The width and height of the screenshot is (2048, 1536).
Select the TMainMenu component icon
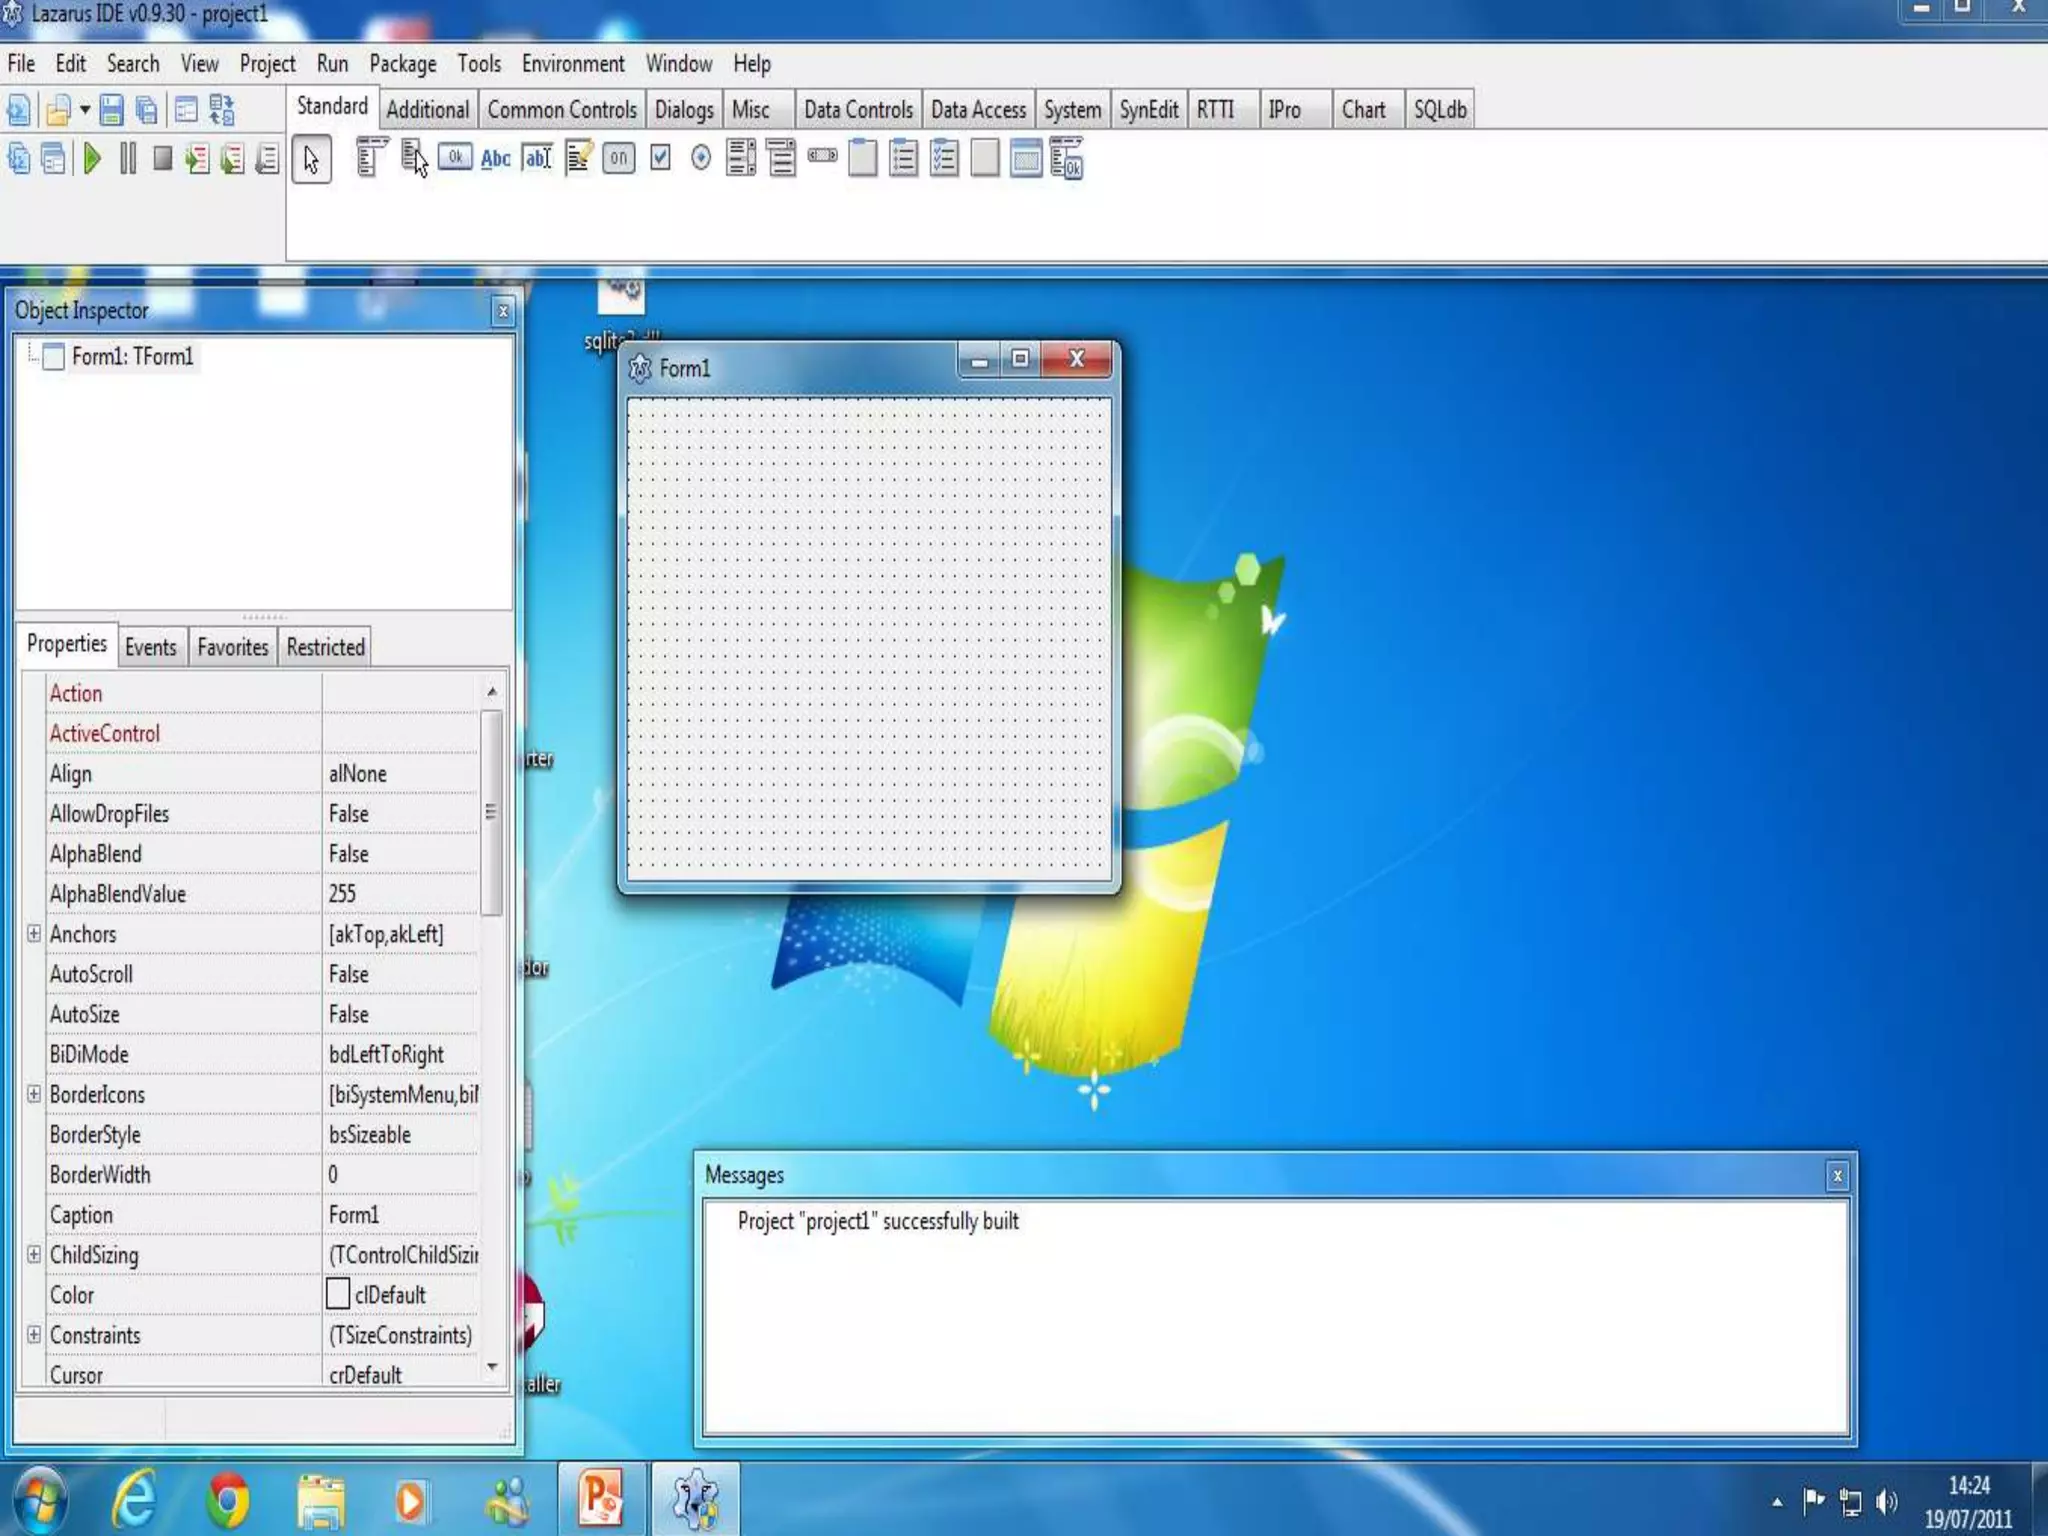click(371, 158)
